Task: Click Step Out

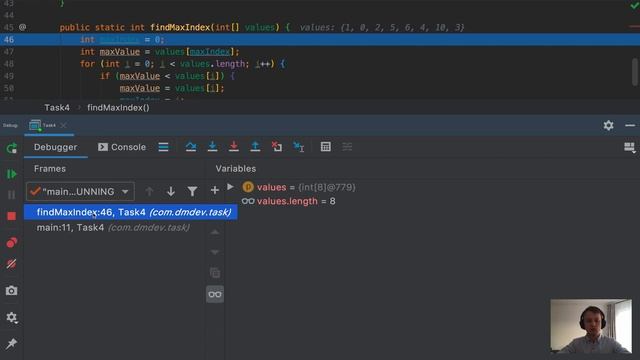Action: pyautogui.click(x=255, y=147)
